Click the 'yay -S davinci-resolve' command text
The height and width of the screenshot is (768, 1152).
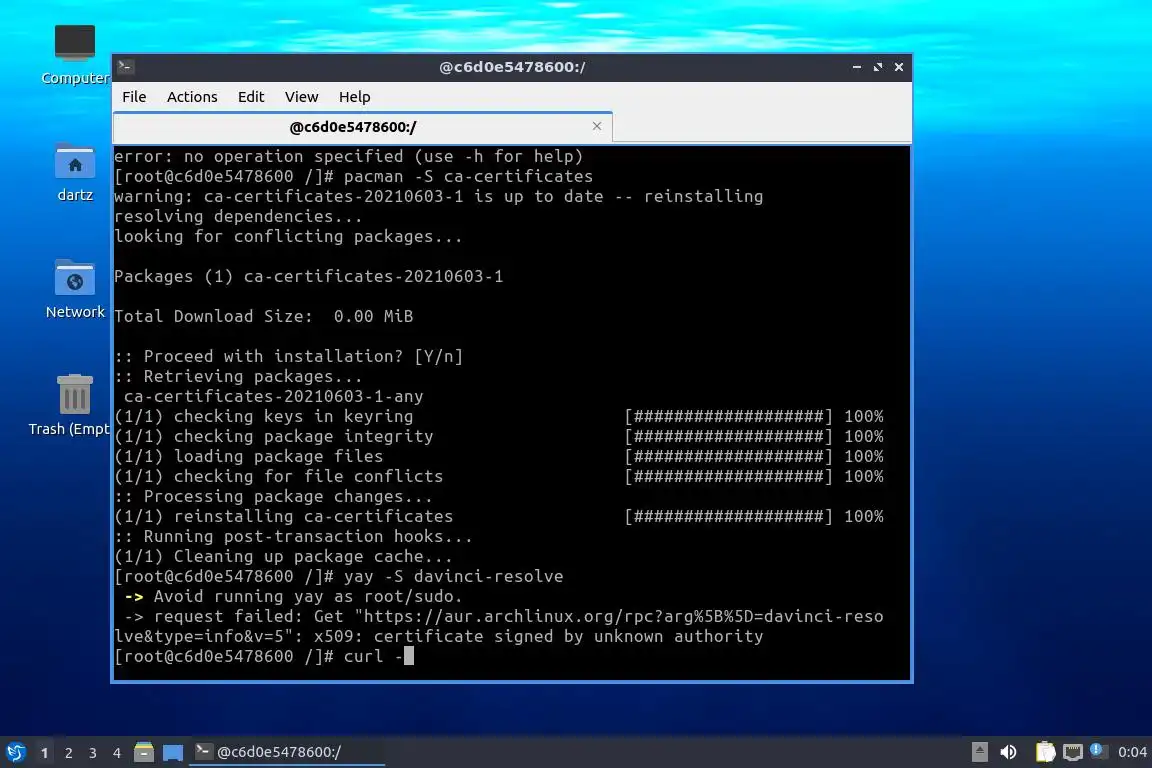pyautogui.click(x=453, y=576)
